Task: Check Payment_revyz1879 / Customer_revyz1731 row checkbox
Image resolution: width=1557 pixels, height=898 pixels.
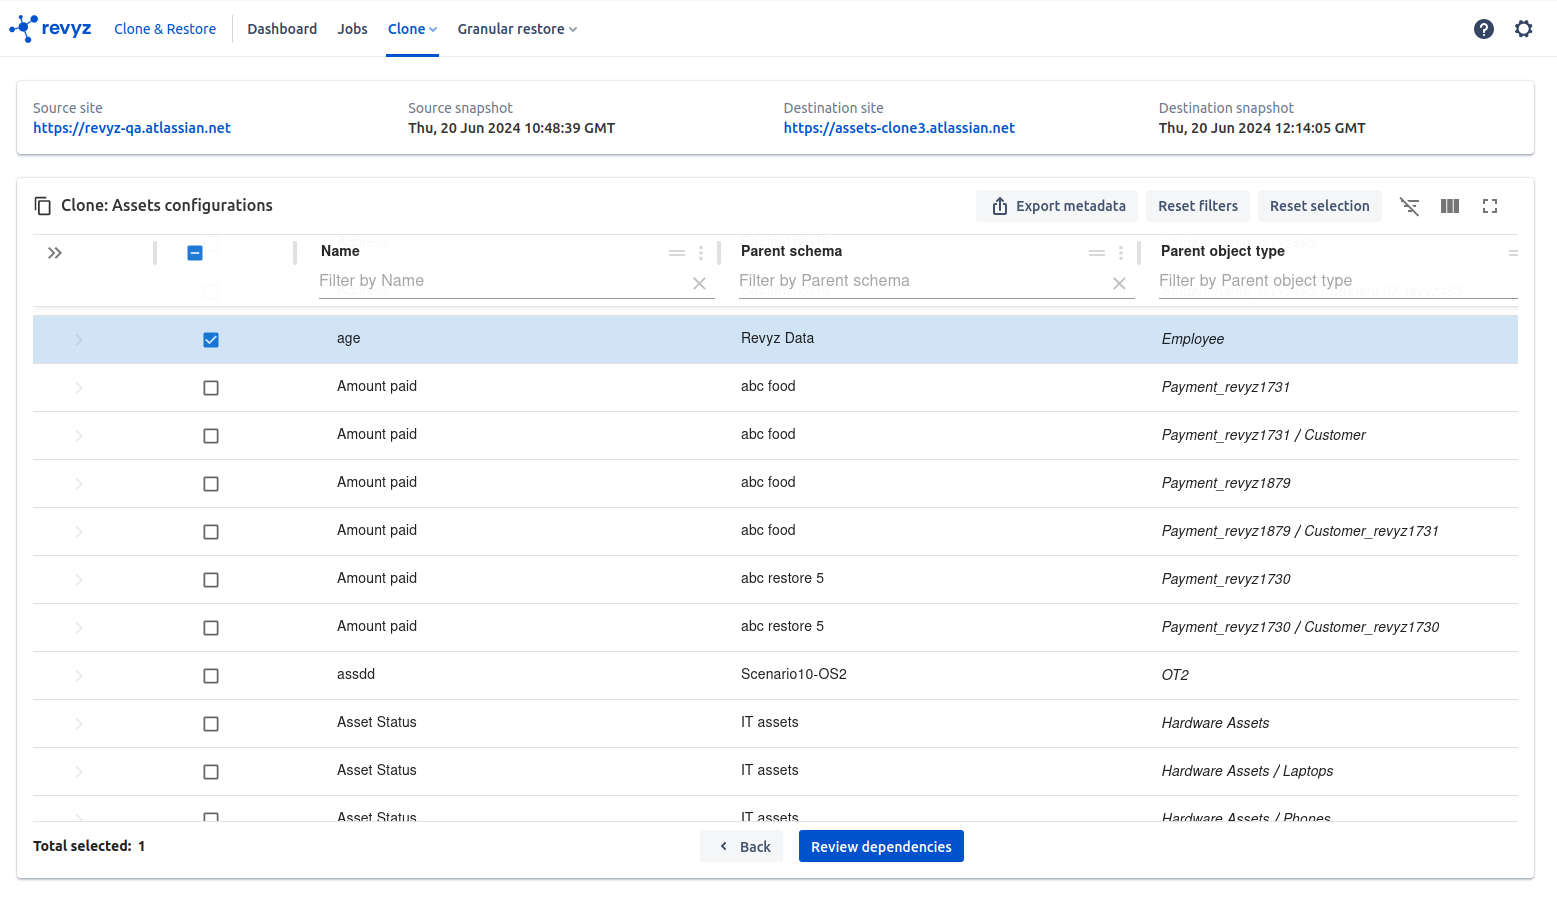Action: pos(211,532)
